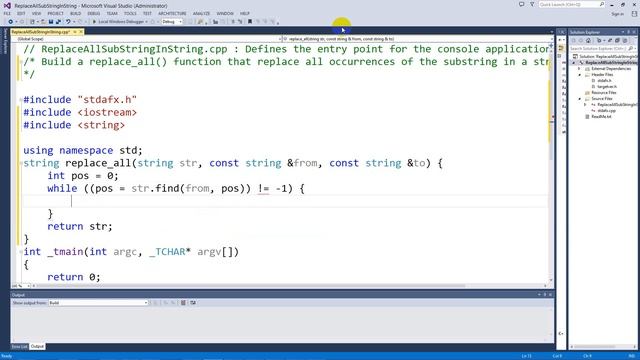Select targetver.h in Solution Explorer
640x360 pixels.
pyautogui.click(x=607, y=87)
